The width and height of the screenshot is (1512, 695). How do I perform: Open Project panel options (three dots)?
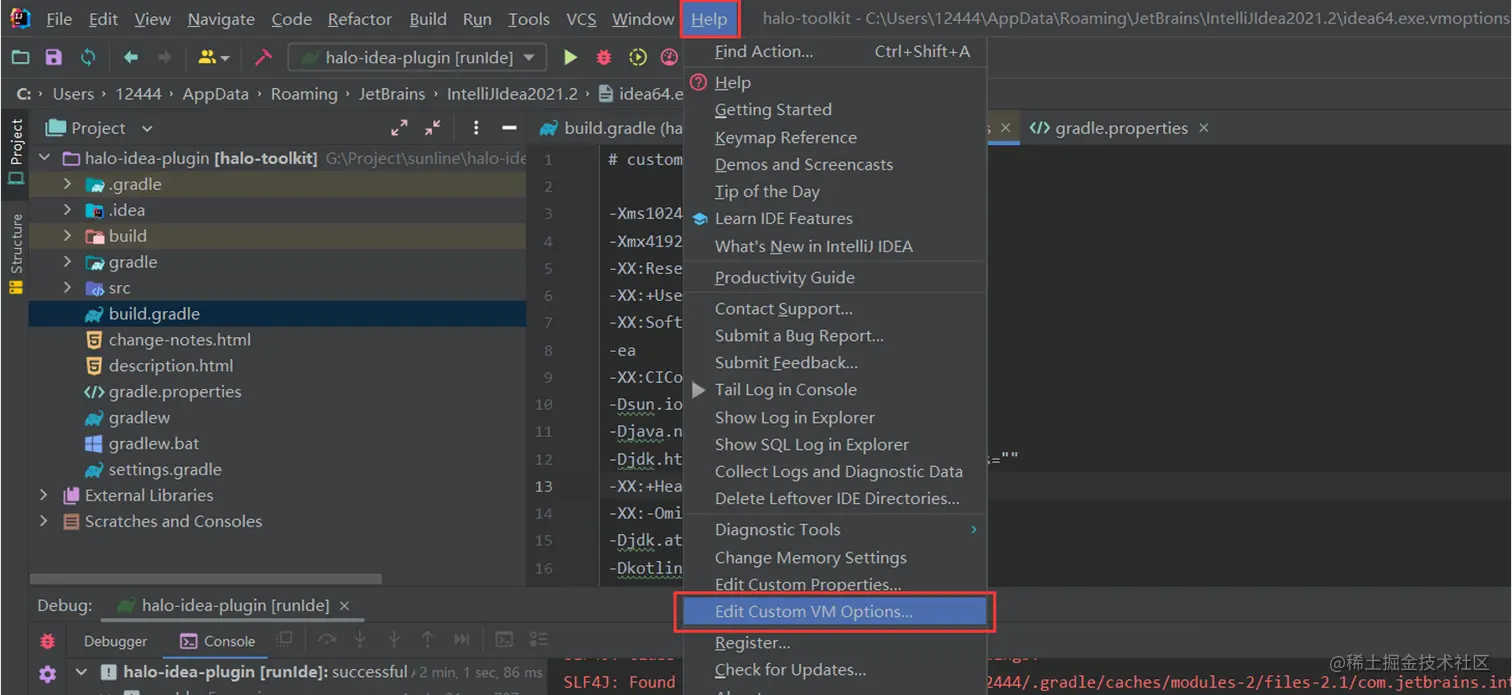point(476,128)
